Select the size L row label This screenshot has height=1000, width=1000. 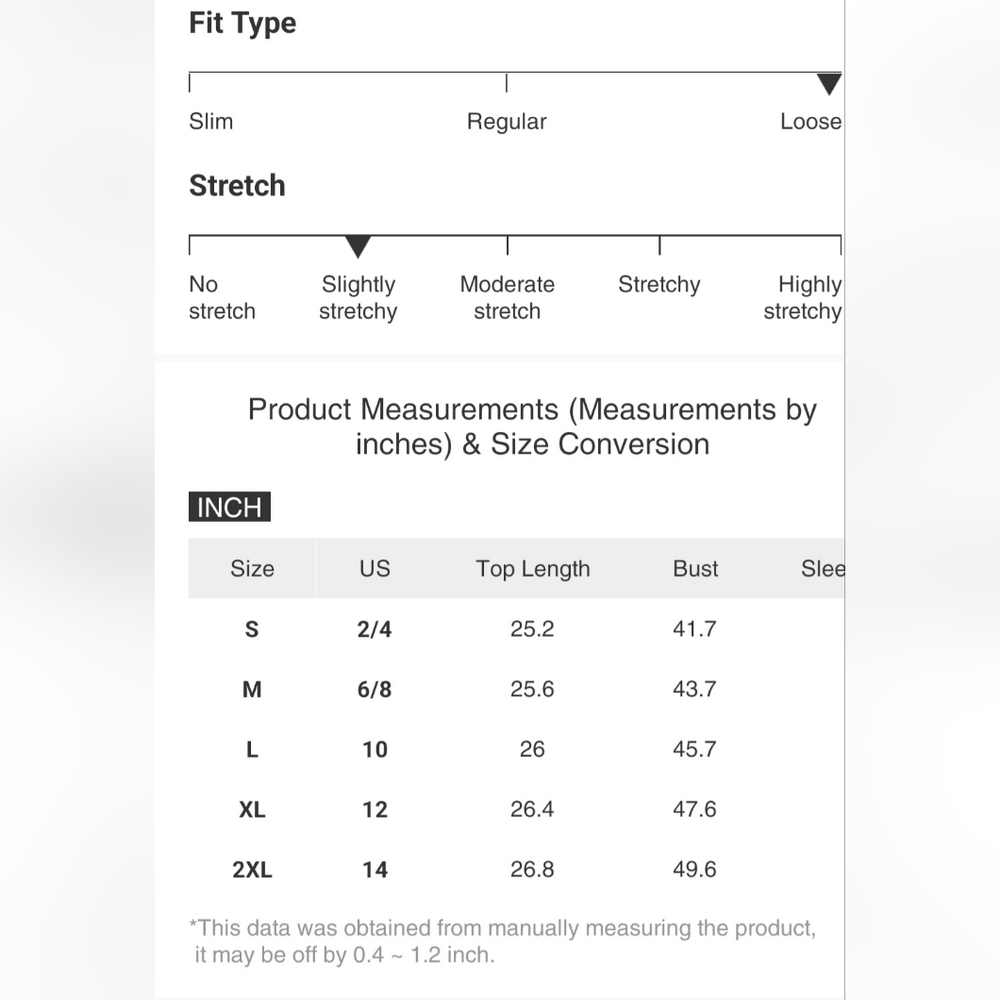click(252, 749)
